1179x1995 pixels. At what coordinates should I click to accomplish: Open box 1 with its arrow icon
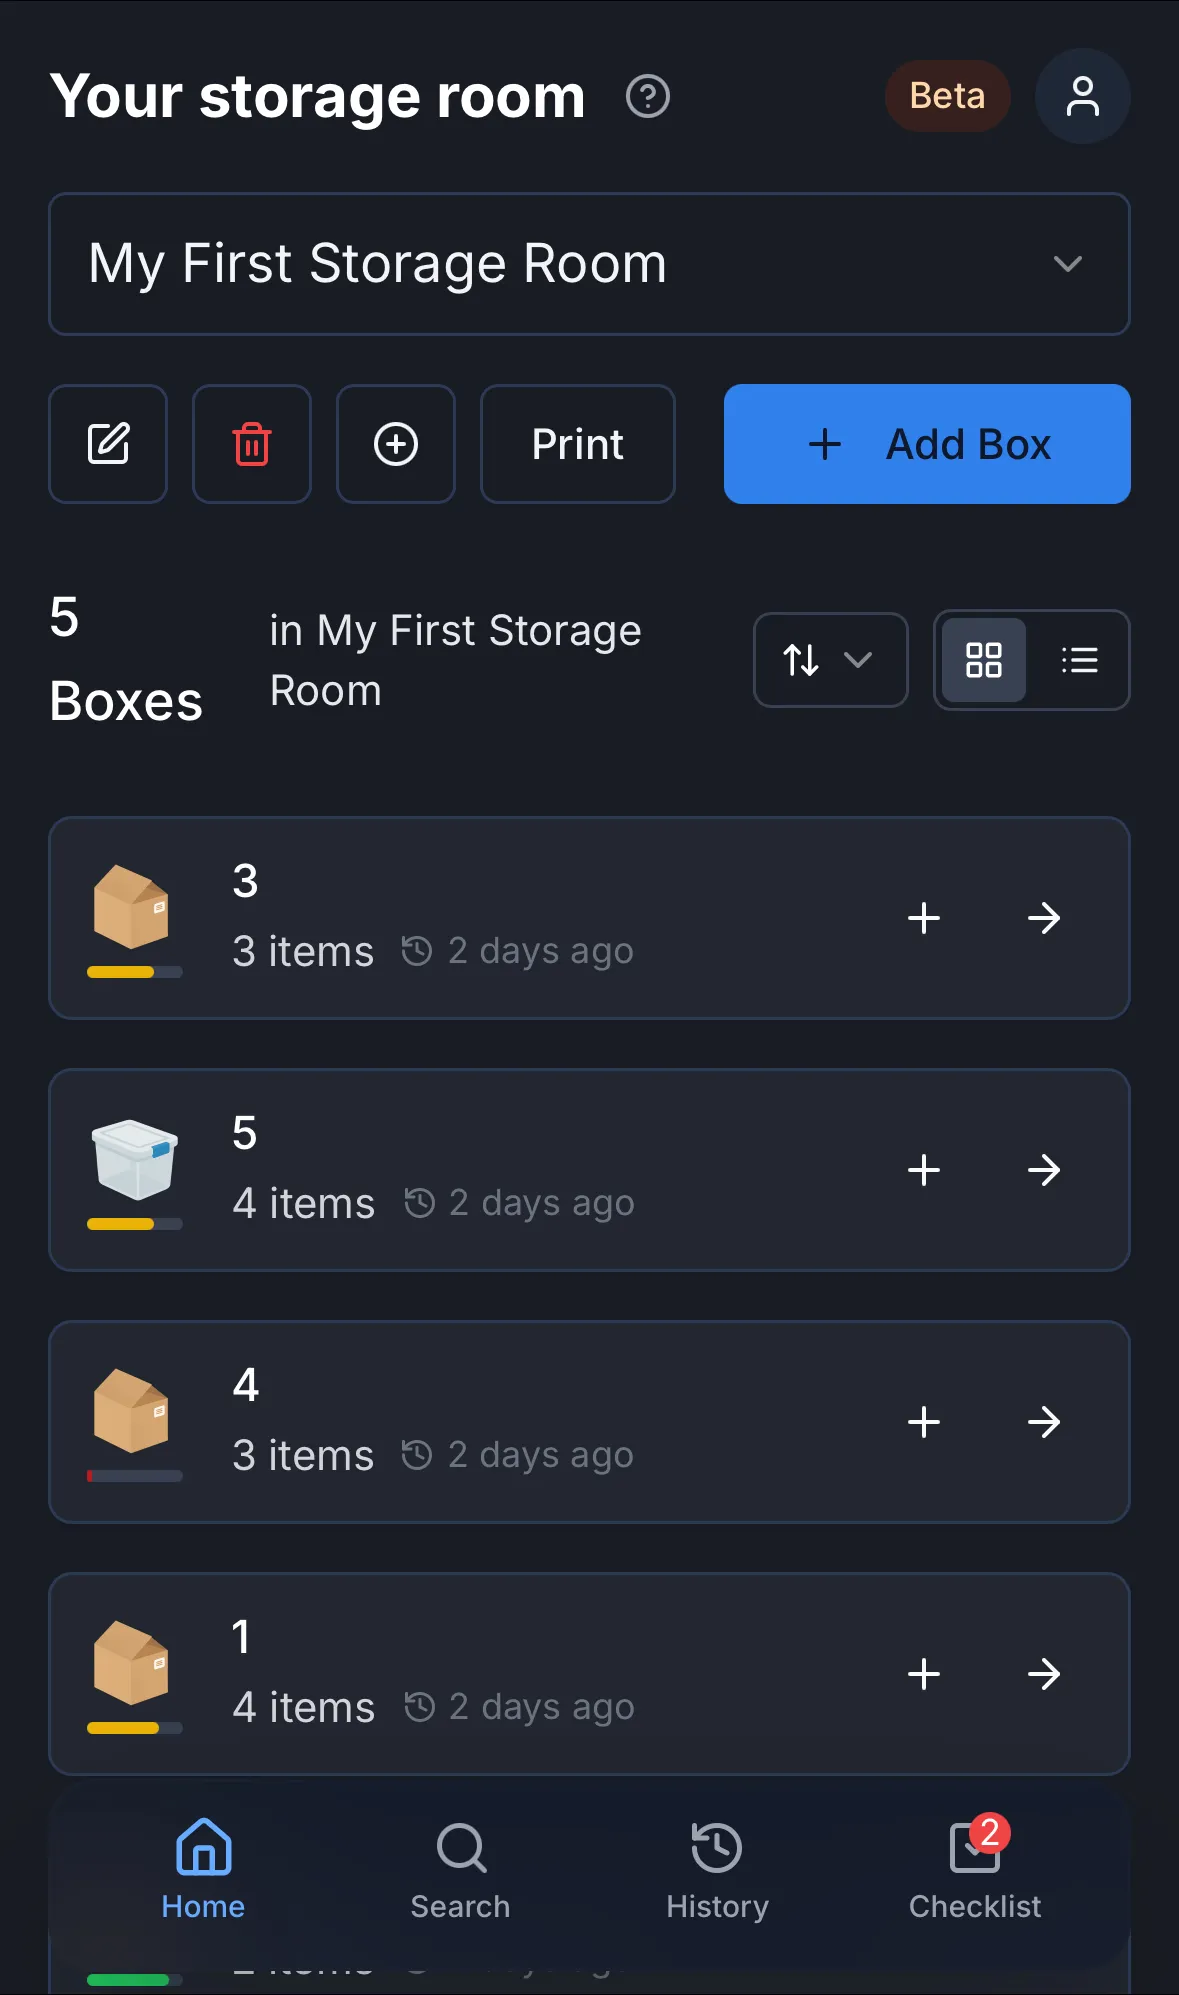[x=1044, y=1674]
